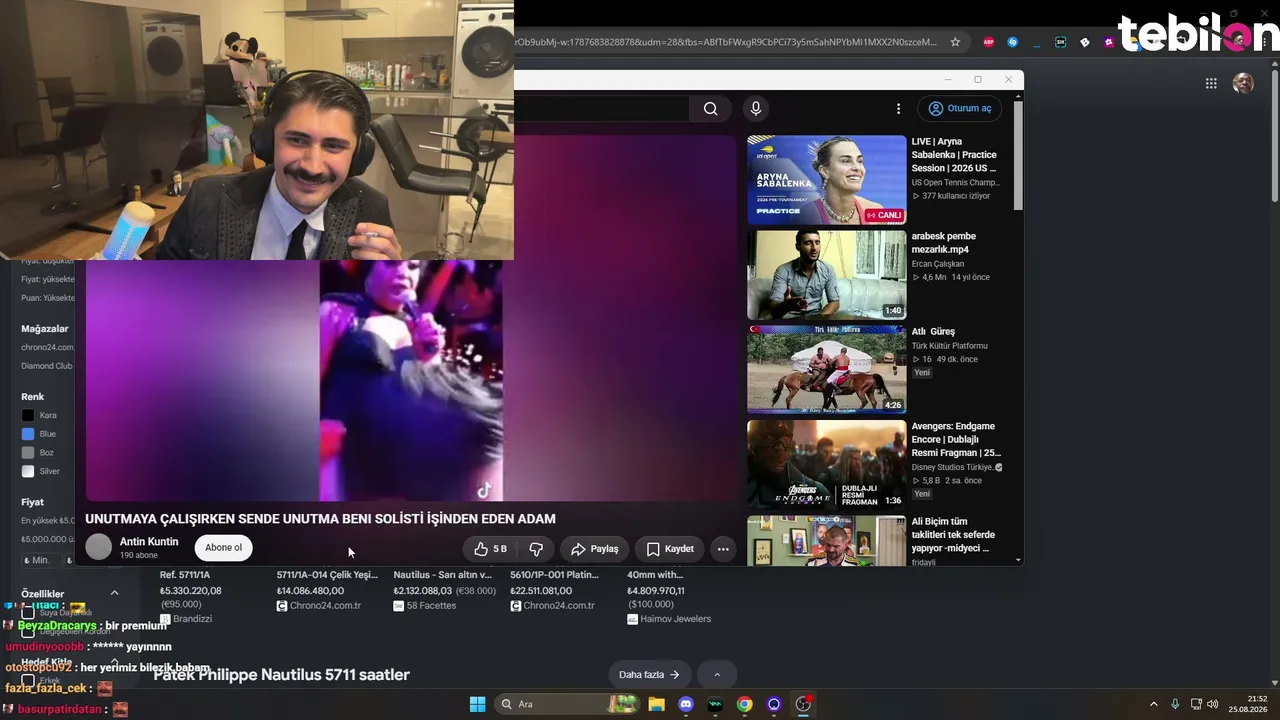The height and width of the screenshot is (720, 1280).
Task: Select the Blue color swatch filter
Action: pyautogui.click(x=28, y=434)
